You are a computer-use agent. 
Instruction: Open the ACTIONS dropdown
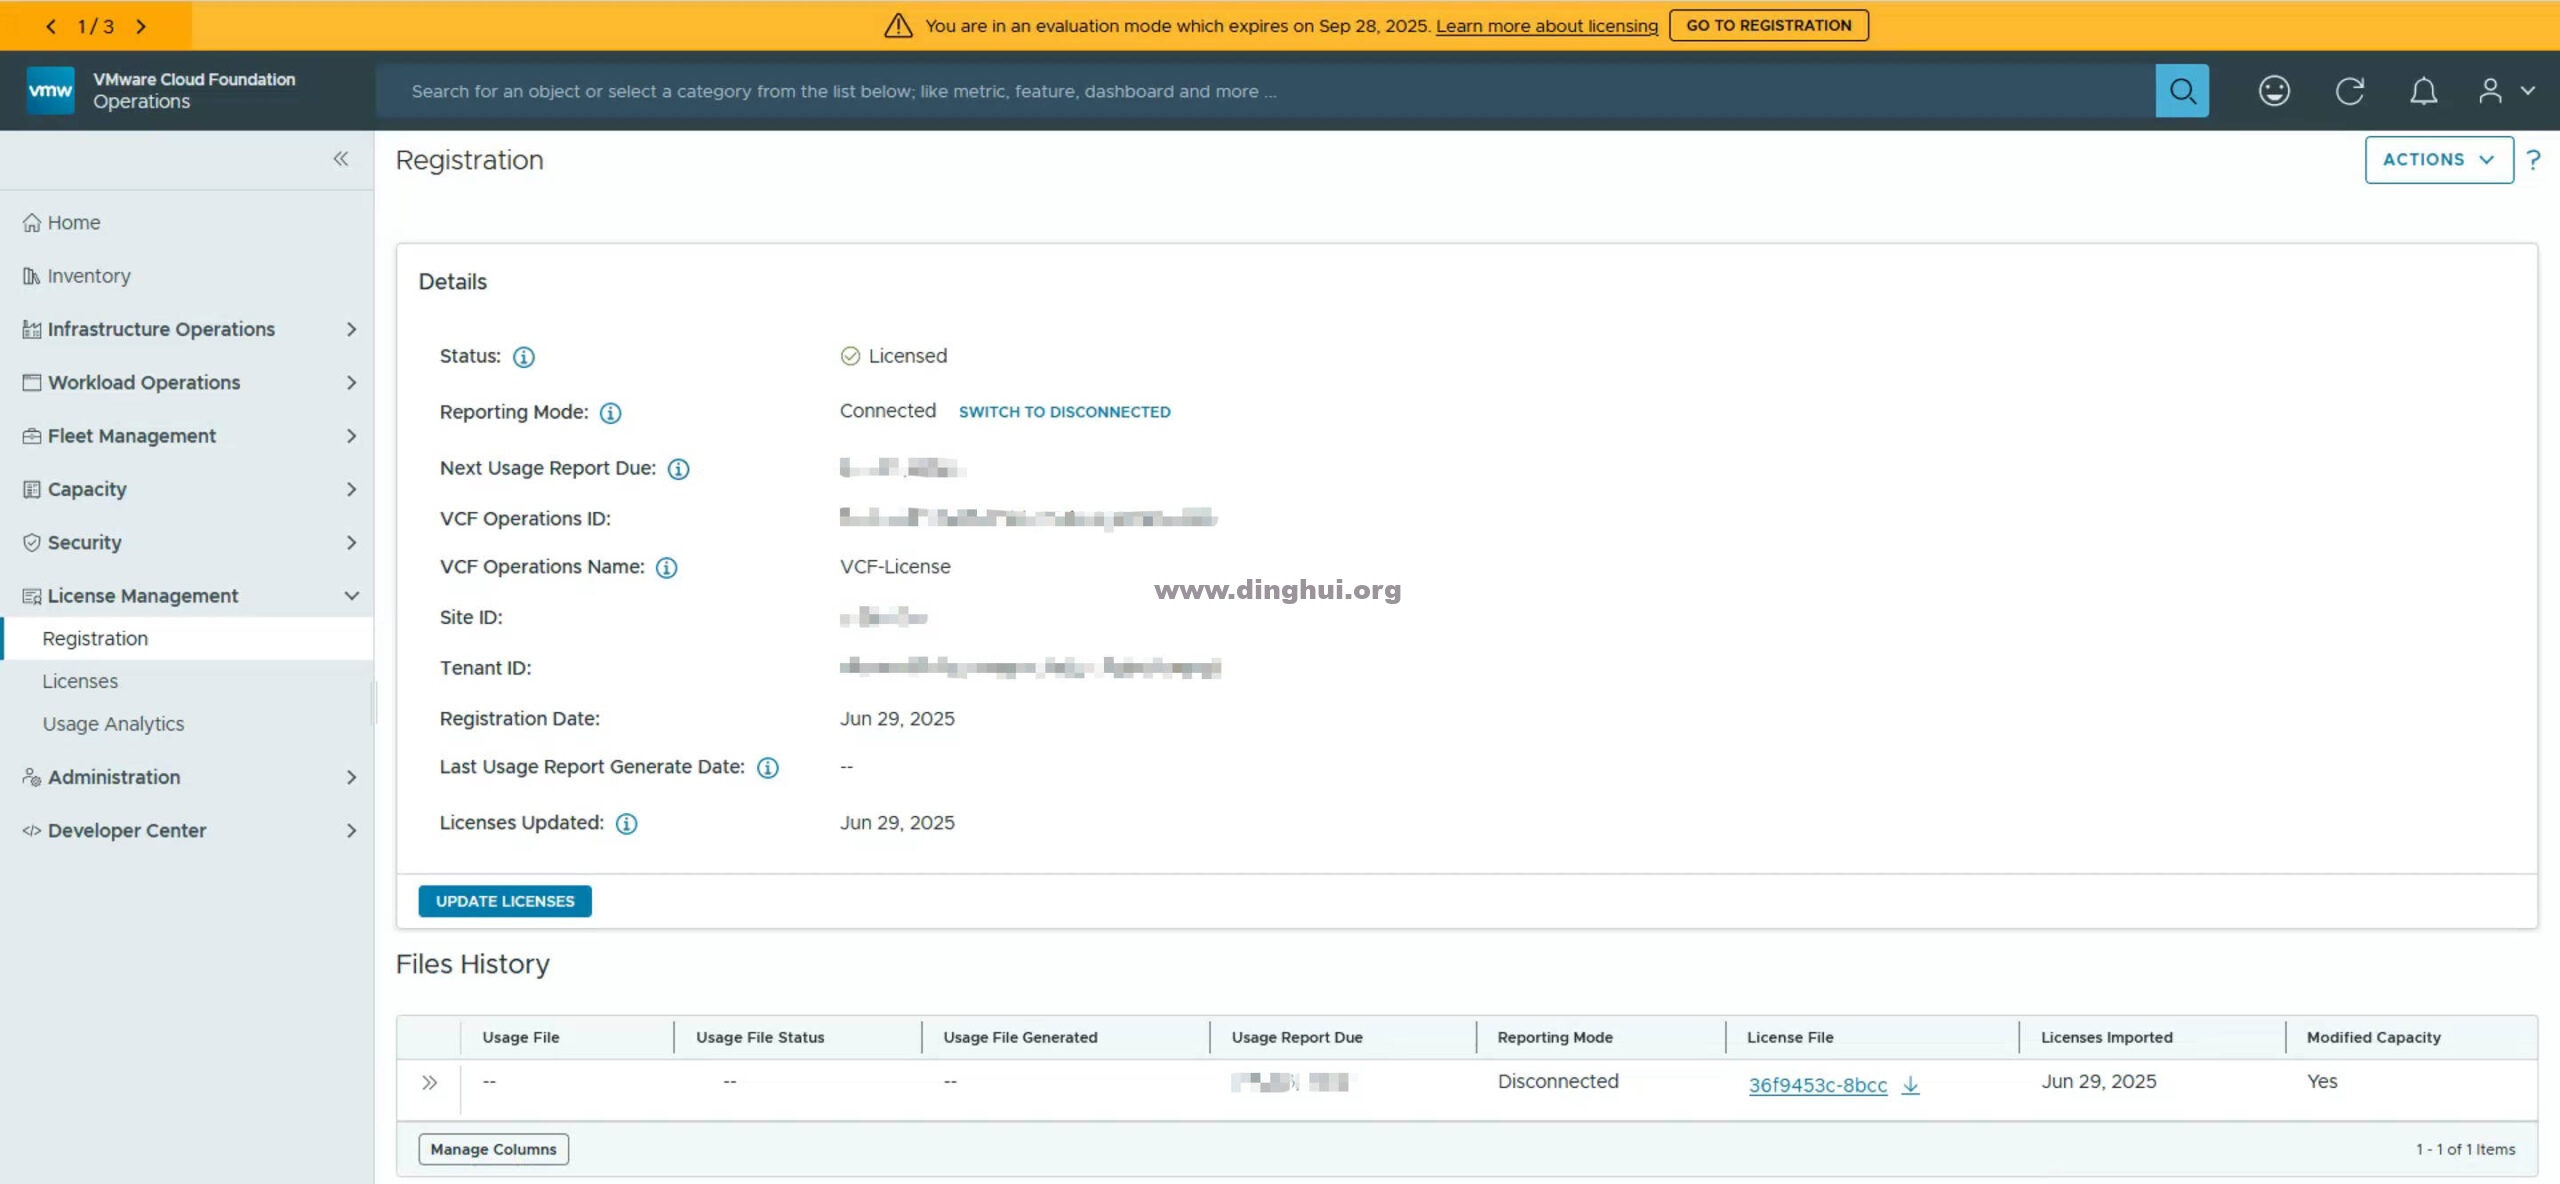pyautogui.click(x=2439, y=160)
